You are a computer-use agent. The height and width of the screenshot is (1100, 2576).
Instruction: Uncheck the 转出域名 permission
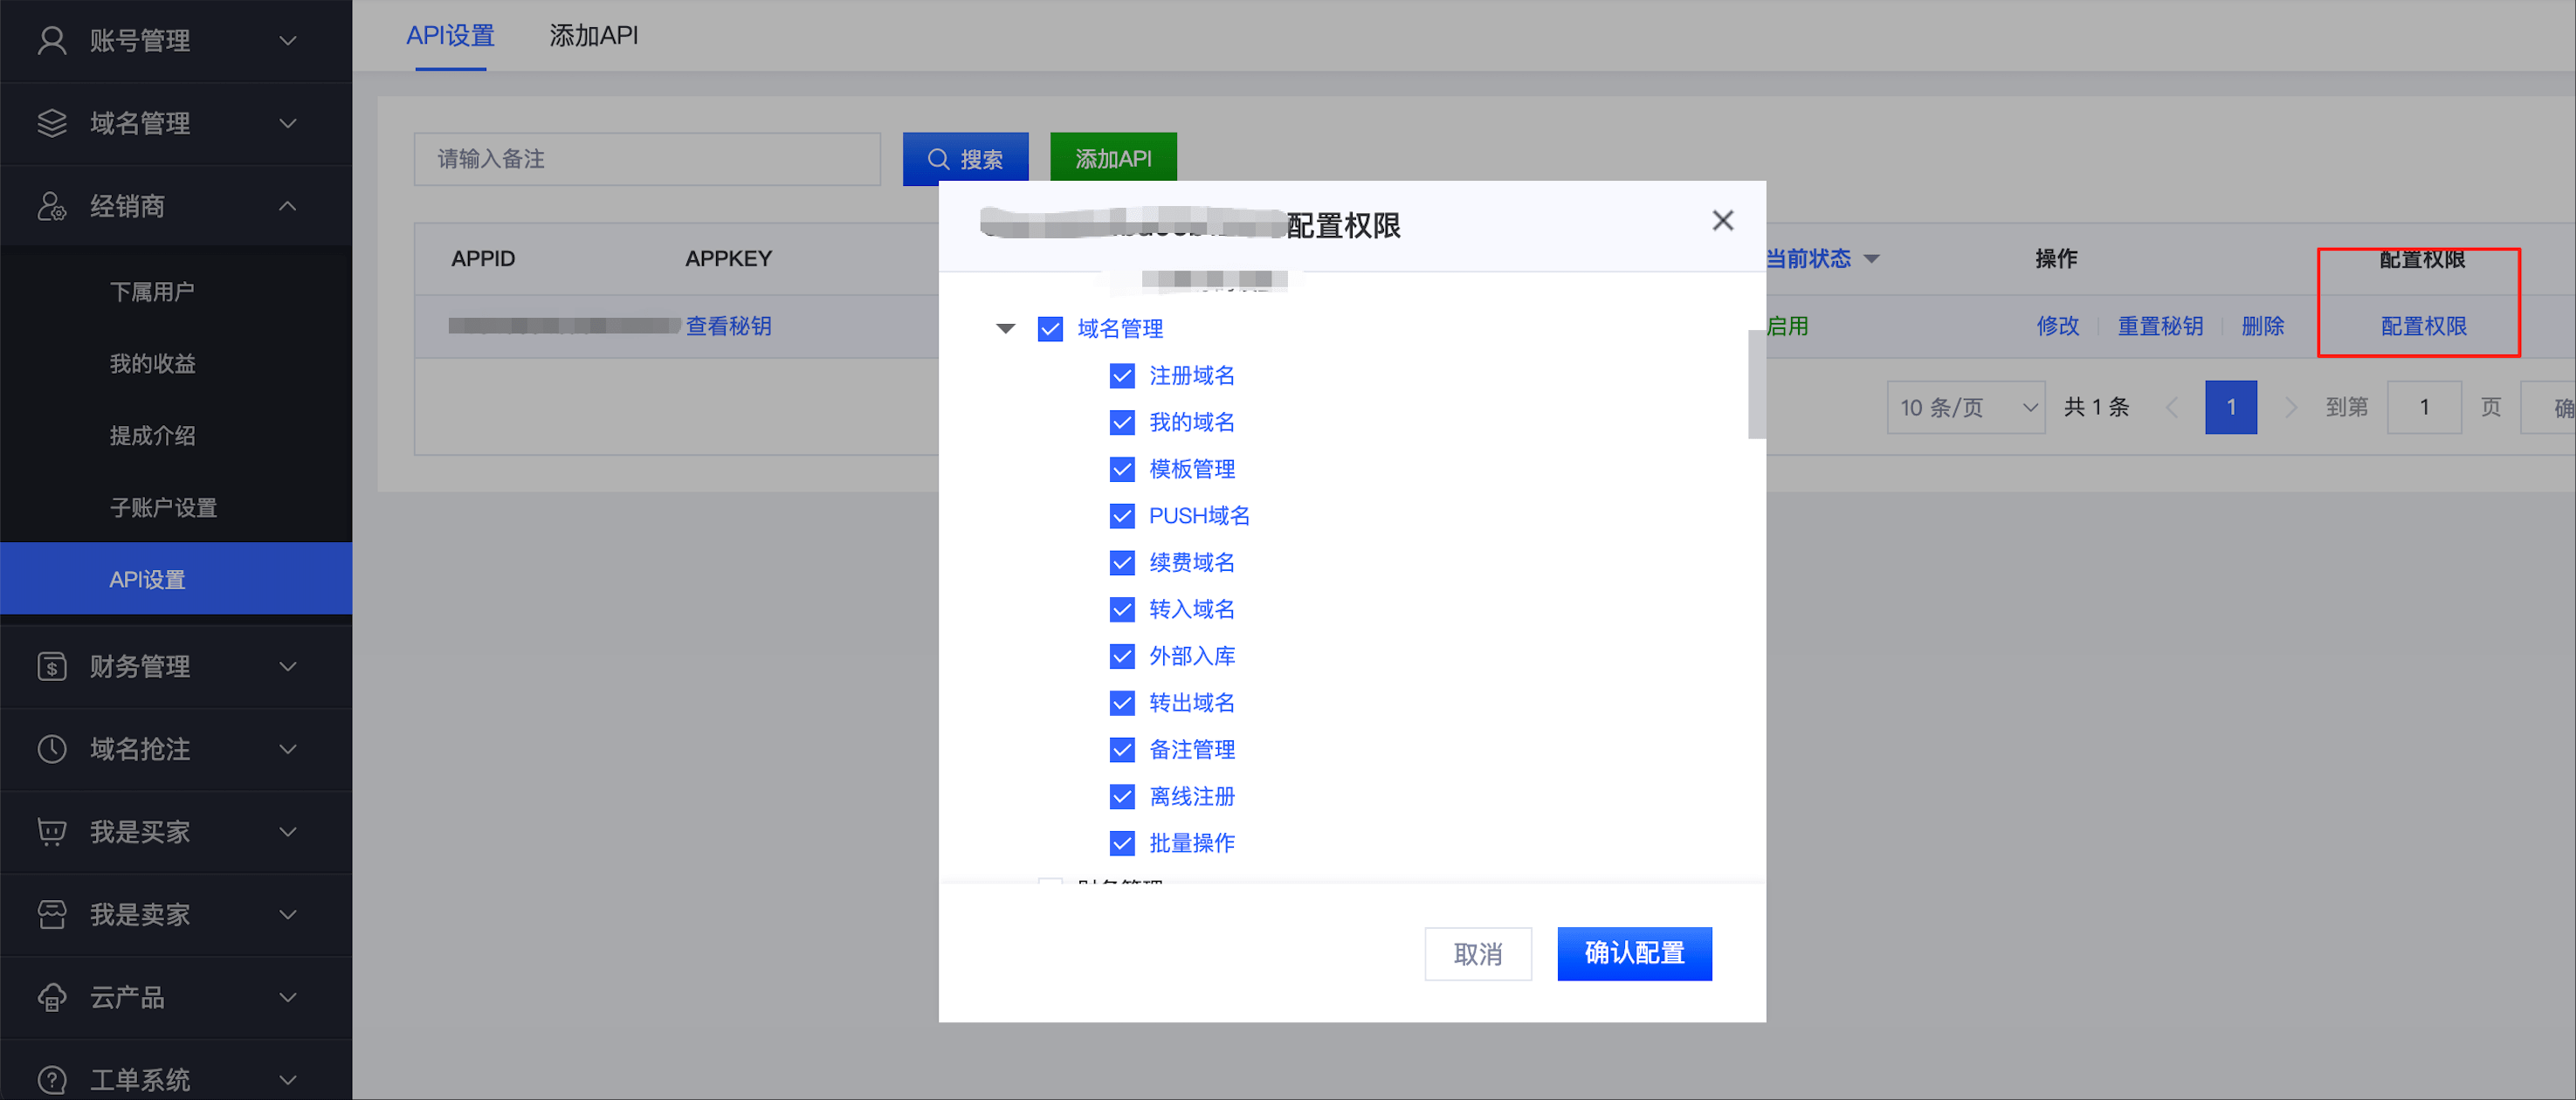point(1122,703)
